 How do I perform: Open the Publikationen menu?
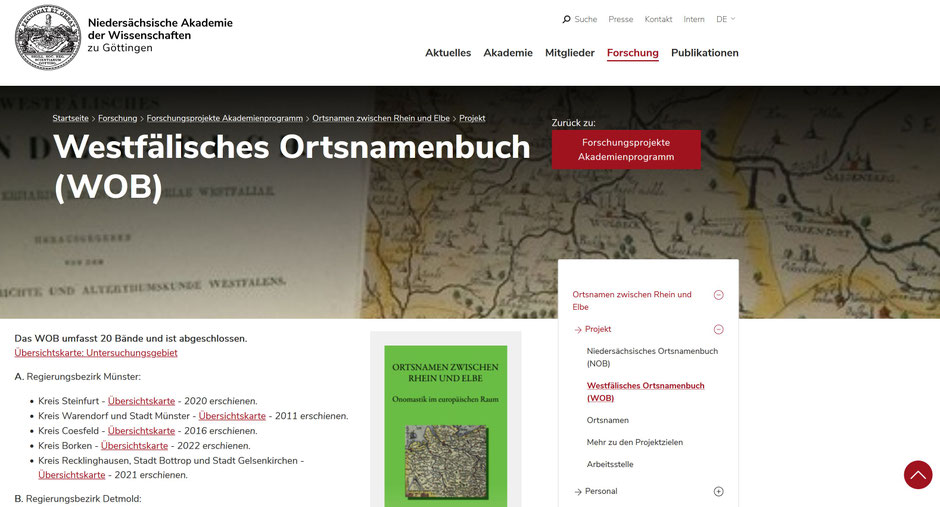click(x=704, y=53)
